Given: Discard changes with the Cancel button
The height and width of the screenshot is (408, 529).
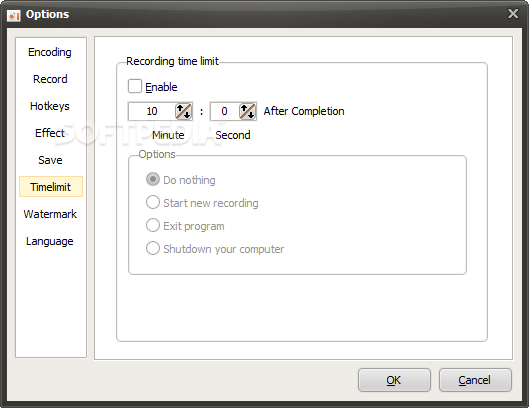Looking at the screenshot, I should point(475,380).
